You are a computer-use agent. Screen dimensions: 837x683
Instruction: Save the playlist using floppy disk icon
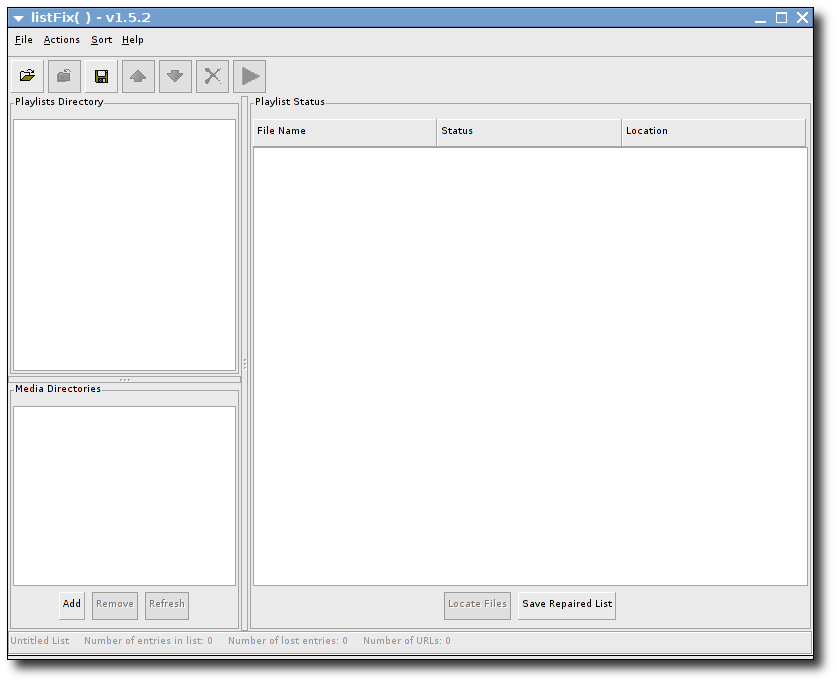pos(101,76)
